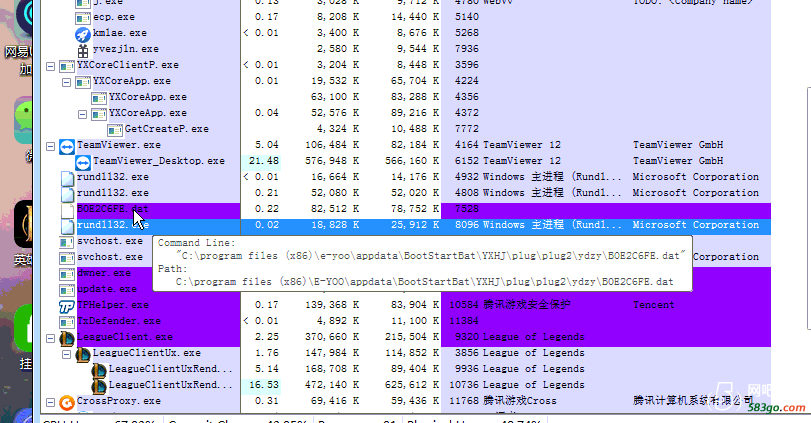811x423 pixels.
Task: Select the yvezjln.exe process name
Action: click(x=126, y=49)
